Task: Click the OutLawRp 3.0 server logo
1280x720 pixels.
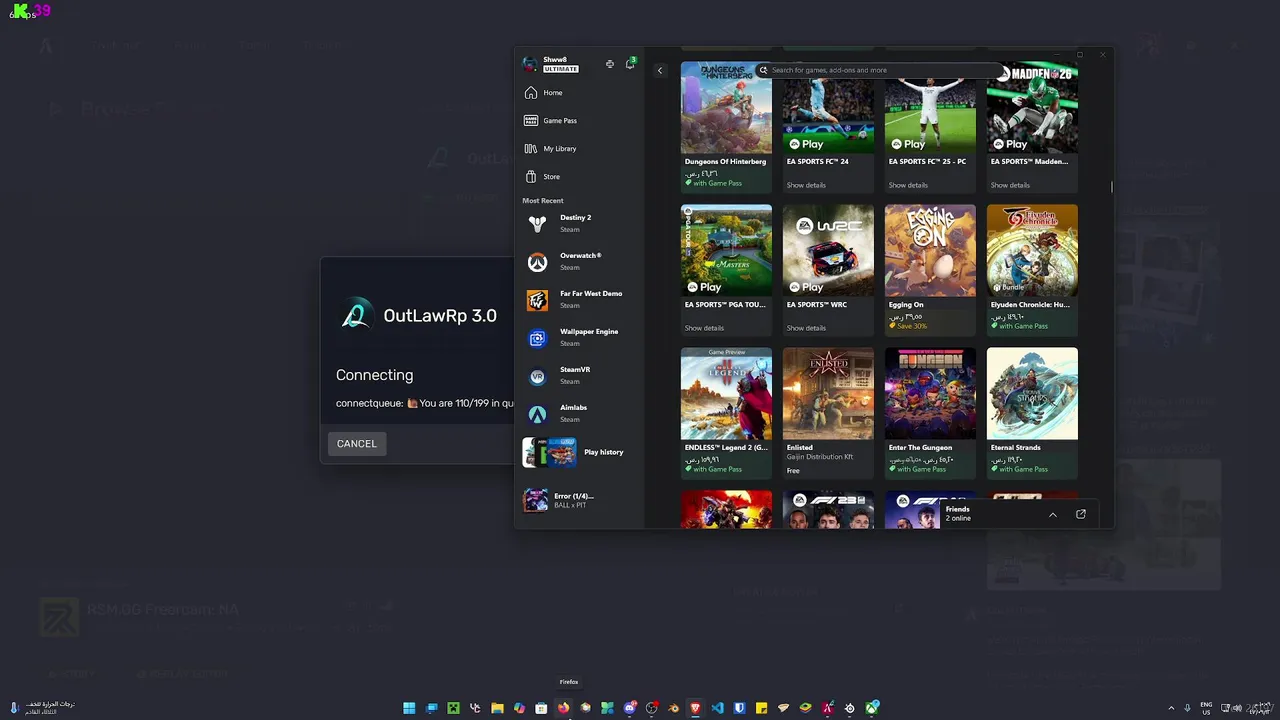Action: coord(355,315)
